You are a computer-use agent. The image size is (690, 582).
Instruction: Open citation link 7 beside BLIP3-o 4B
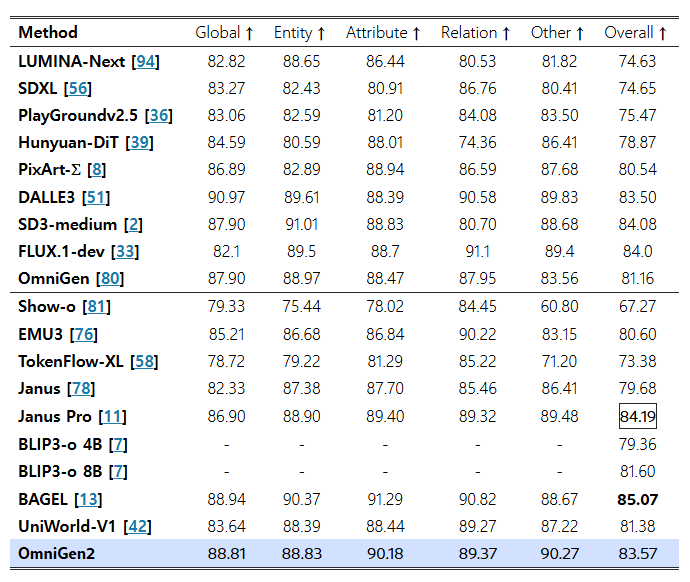coord(118,444)
